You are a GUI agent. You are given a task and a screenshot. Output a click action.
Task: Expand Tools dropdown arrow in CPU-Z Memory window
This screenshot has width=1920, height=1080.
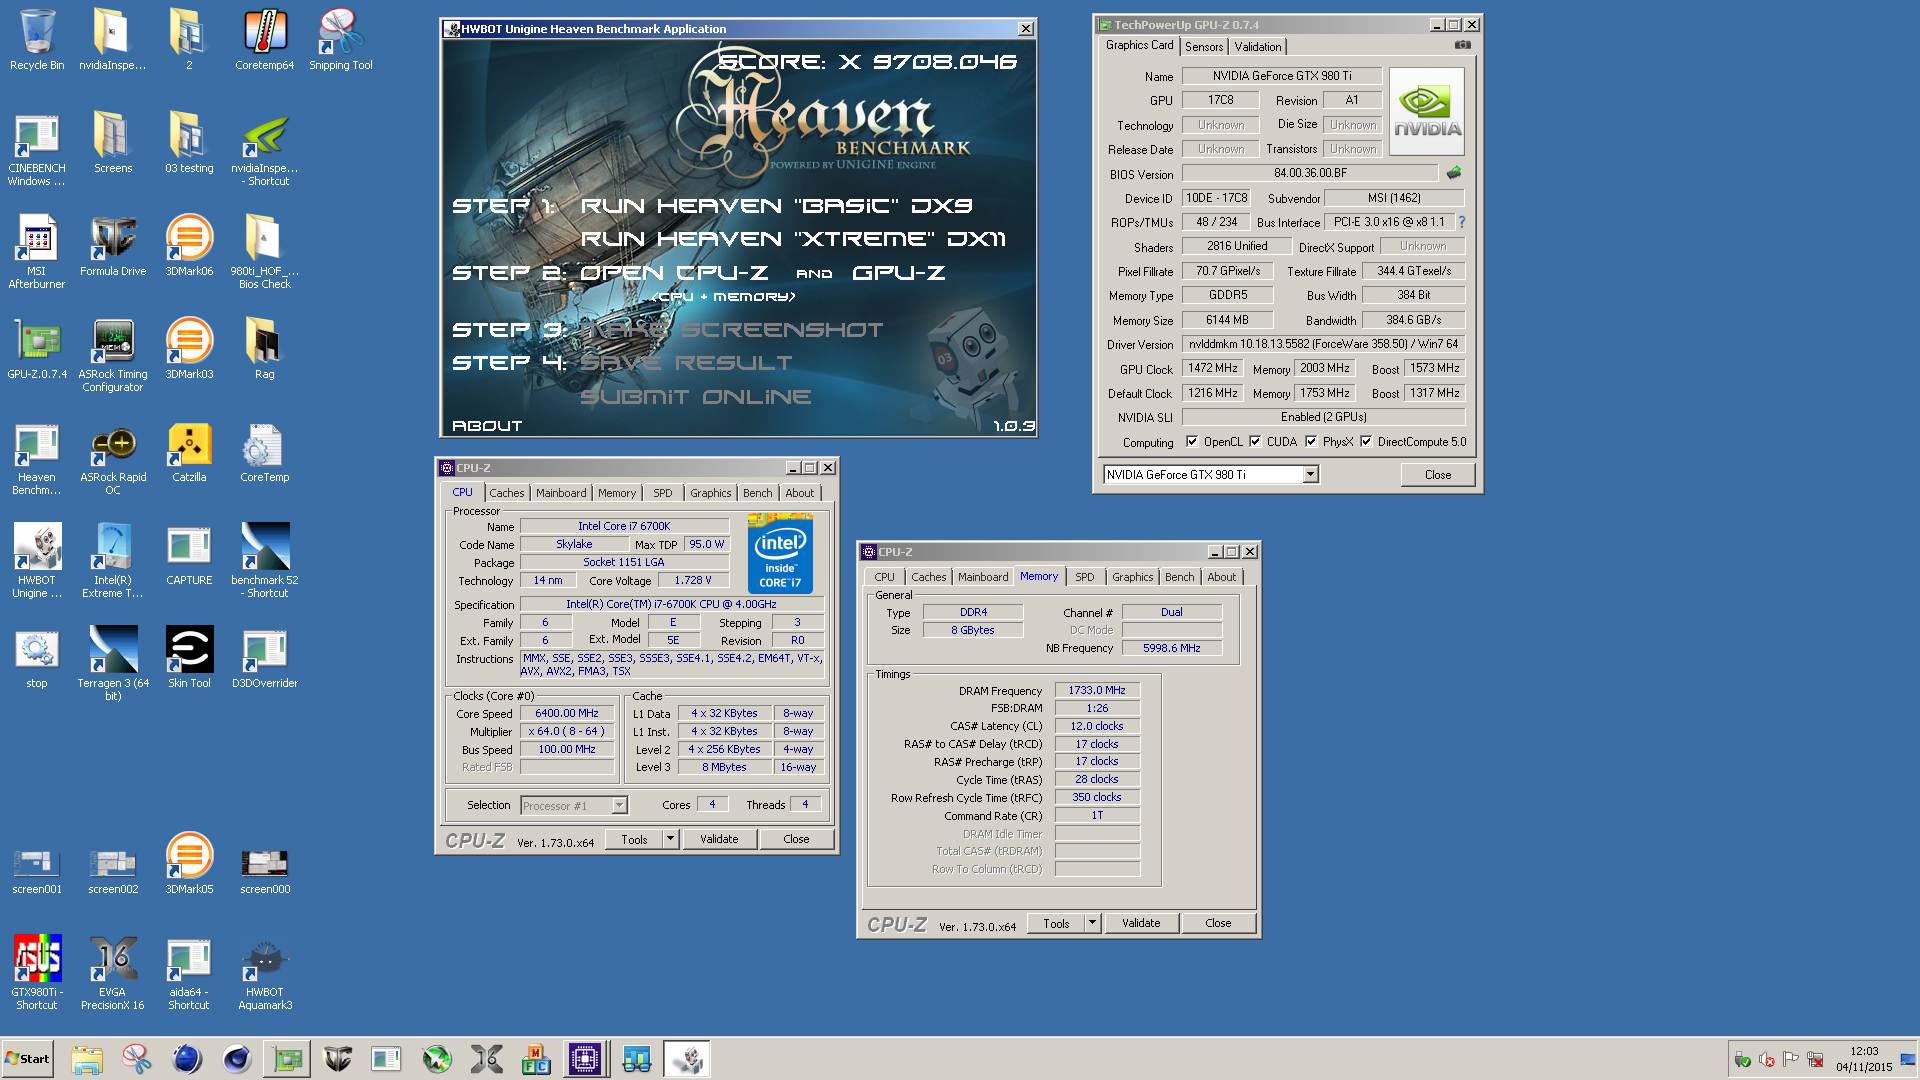click(1092, 923)
